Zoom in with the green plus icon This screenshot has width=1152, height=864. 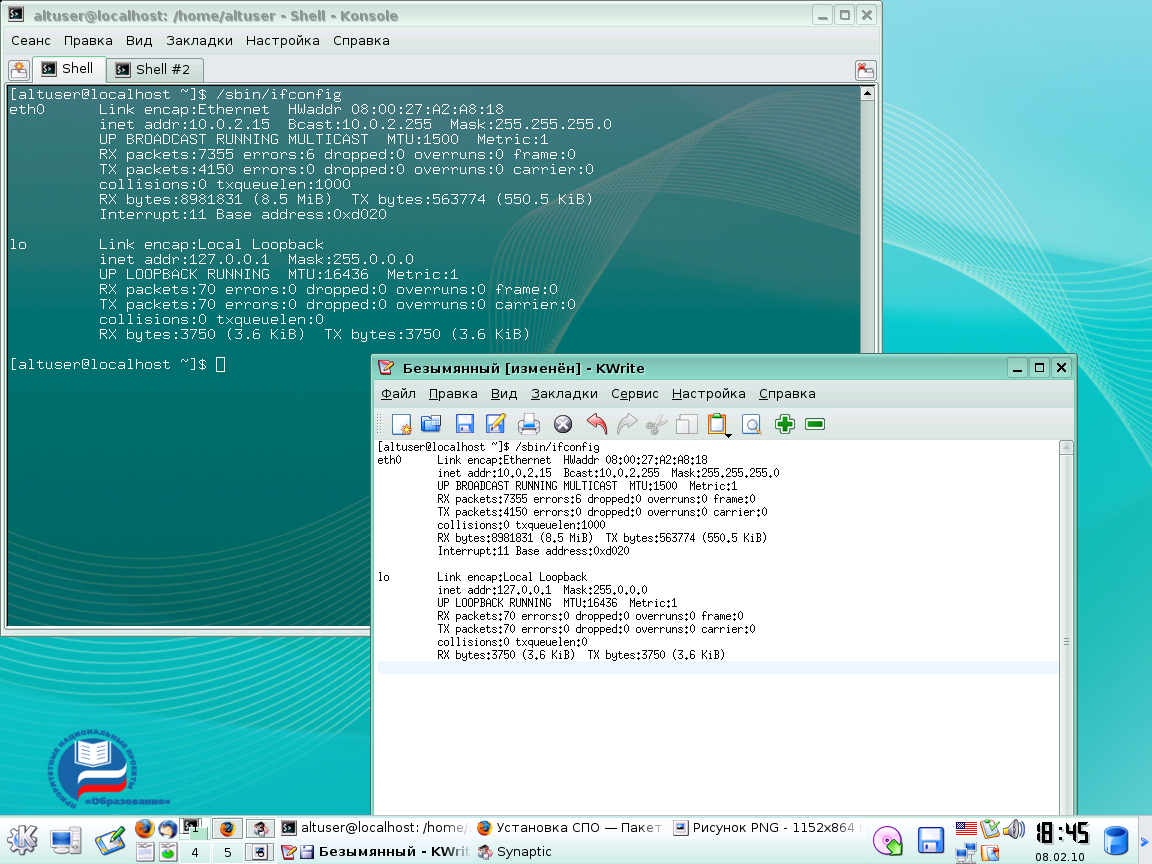785,424
